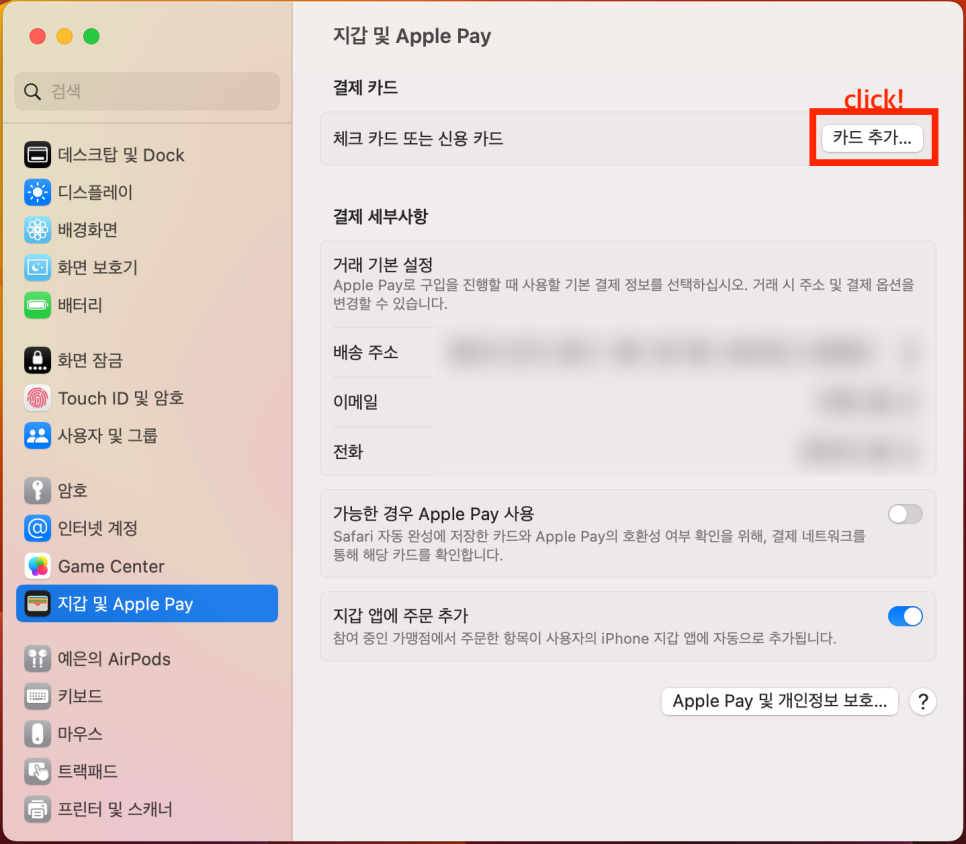Open the 마우스 mouse icon
The height and width of the screenshot is (844, 966).
click(x=37, y=734)
